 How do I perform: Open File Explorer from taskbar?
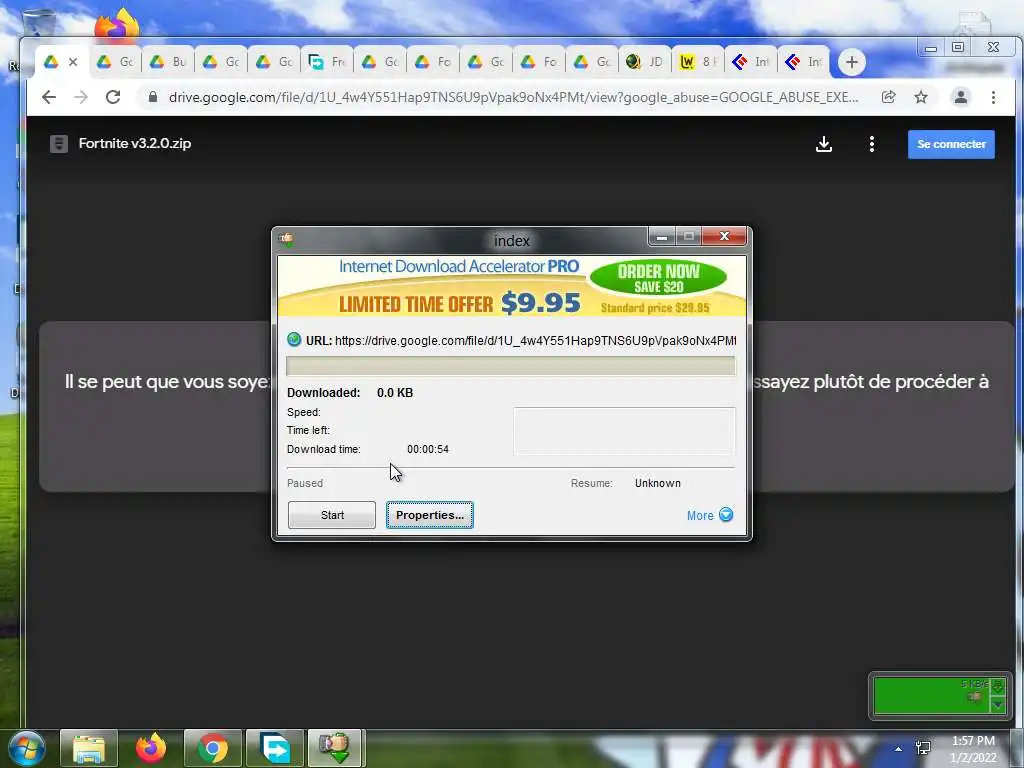[89, 749]
